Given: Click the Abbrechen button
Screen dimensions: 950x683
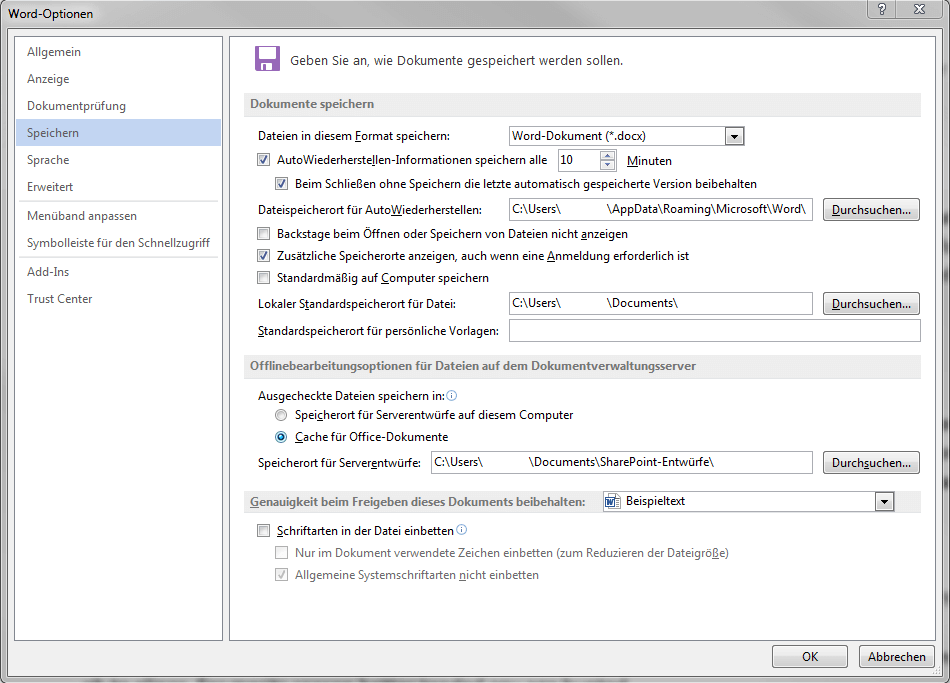Looking at the screenshot, I should point(897,657).
